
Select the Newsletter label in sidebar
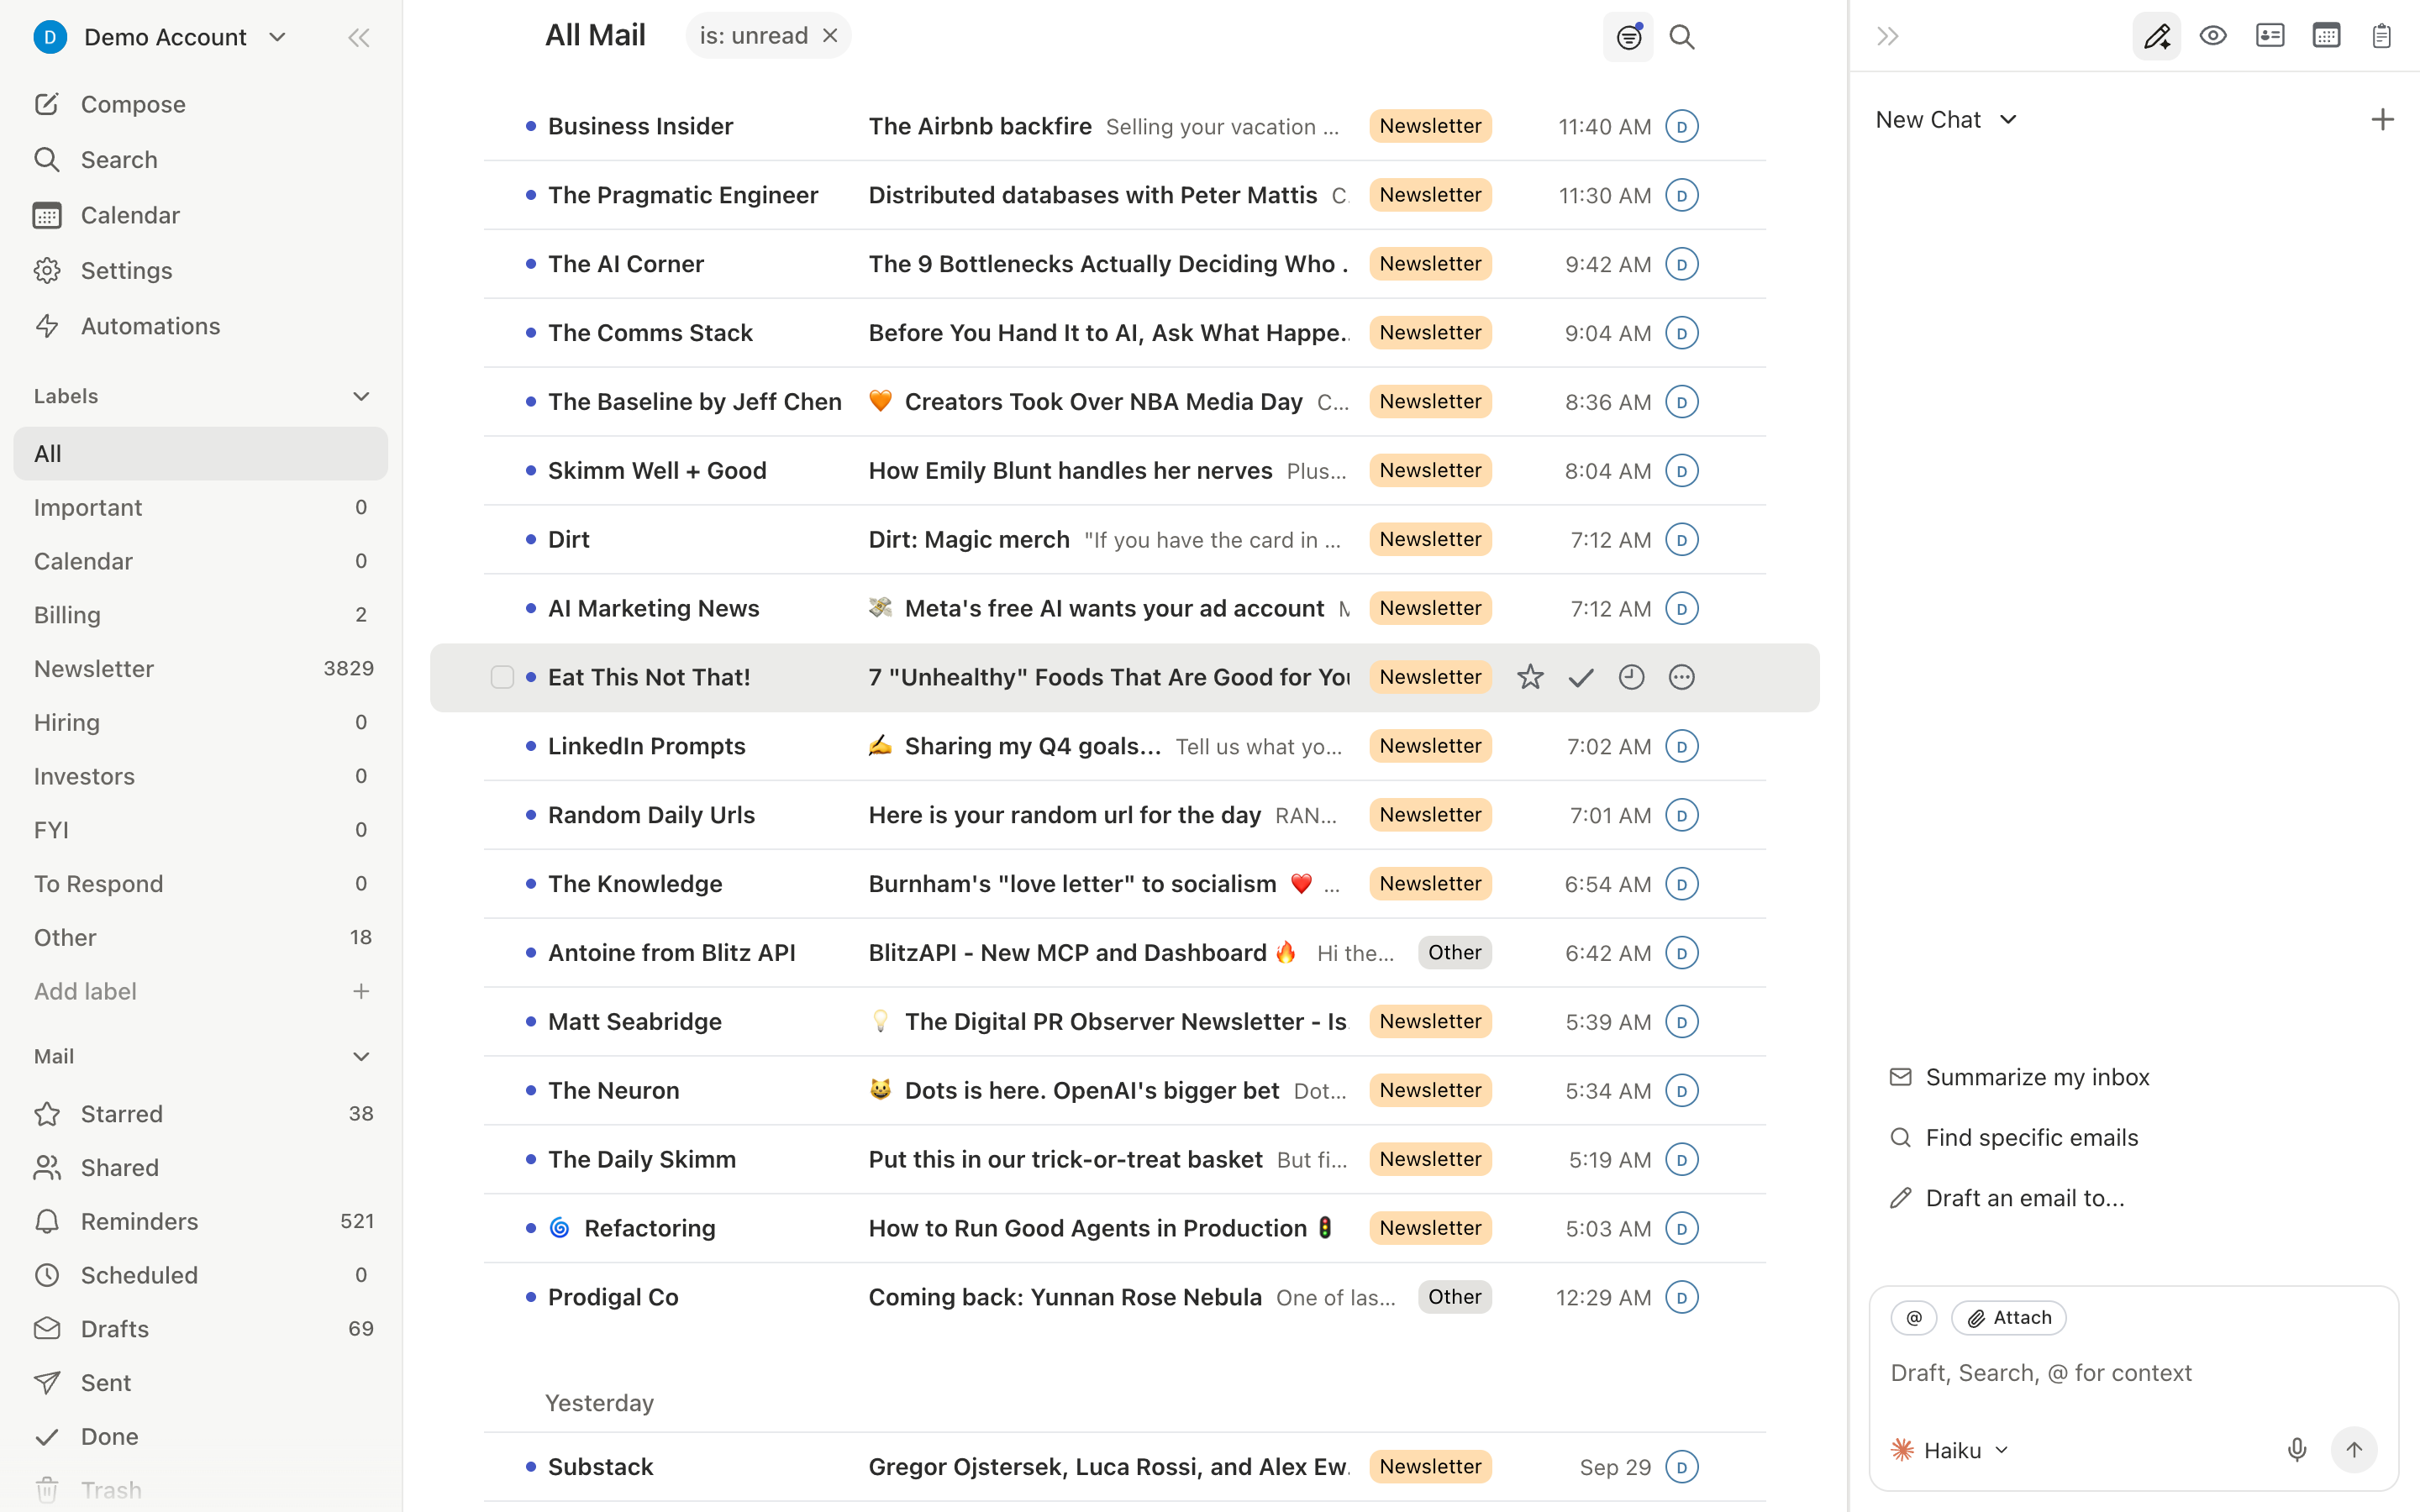pos(201,669)
